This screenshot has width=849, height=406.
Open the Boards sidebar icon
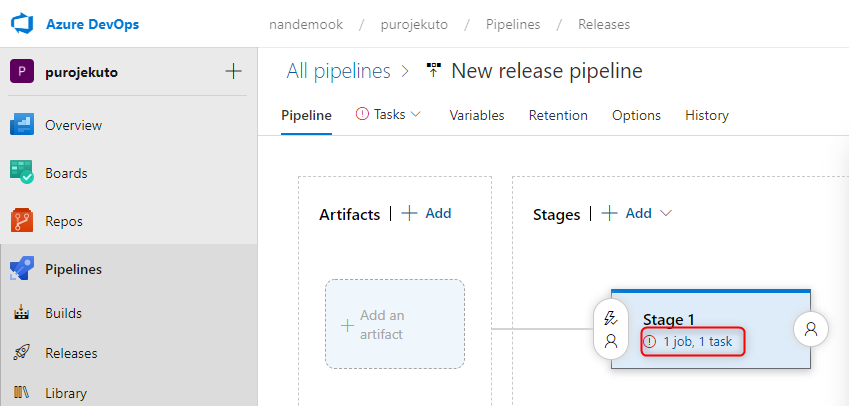(x=22, y=173)
